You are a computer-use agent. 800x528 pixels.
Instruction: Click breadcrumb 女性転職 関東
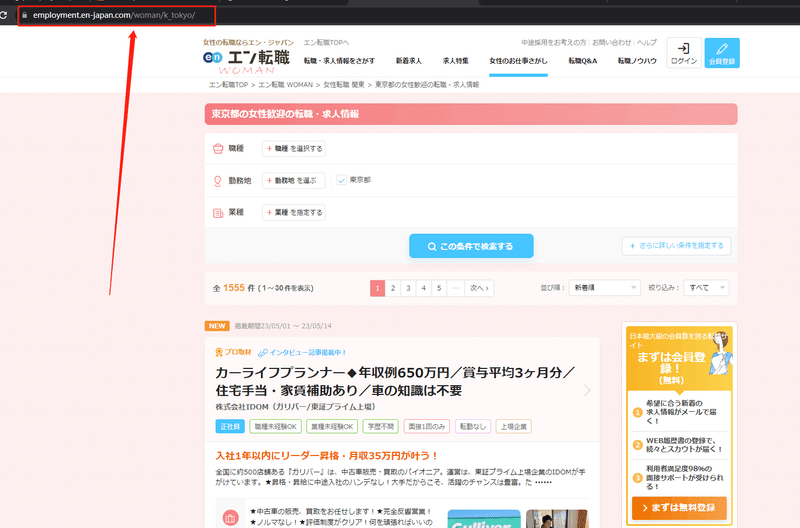(x=344, y=85)
